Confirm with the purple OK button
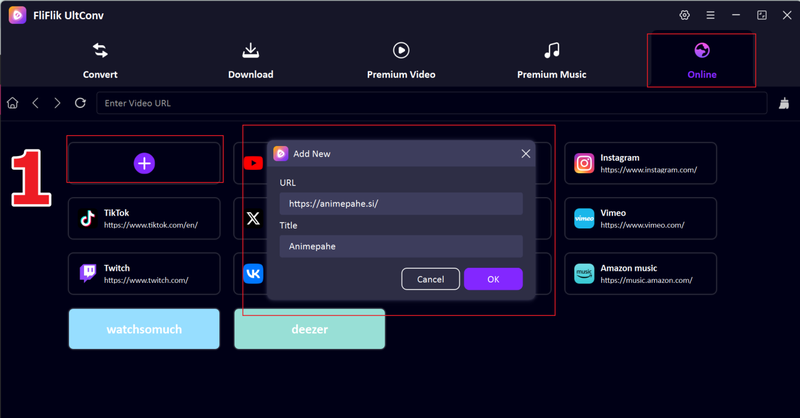Screen dimensions: 800x418 (x=493, y=279)
